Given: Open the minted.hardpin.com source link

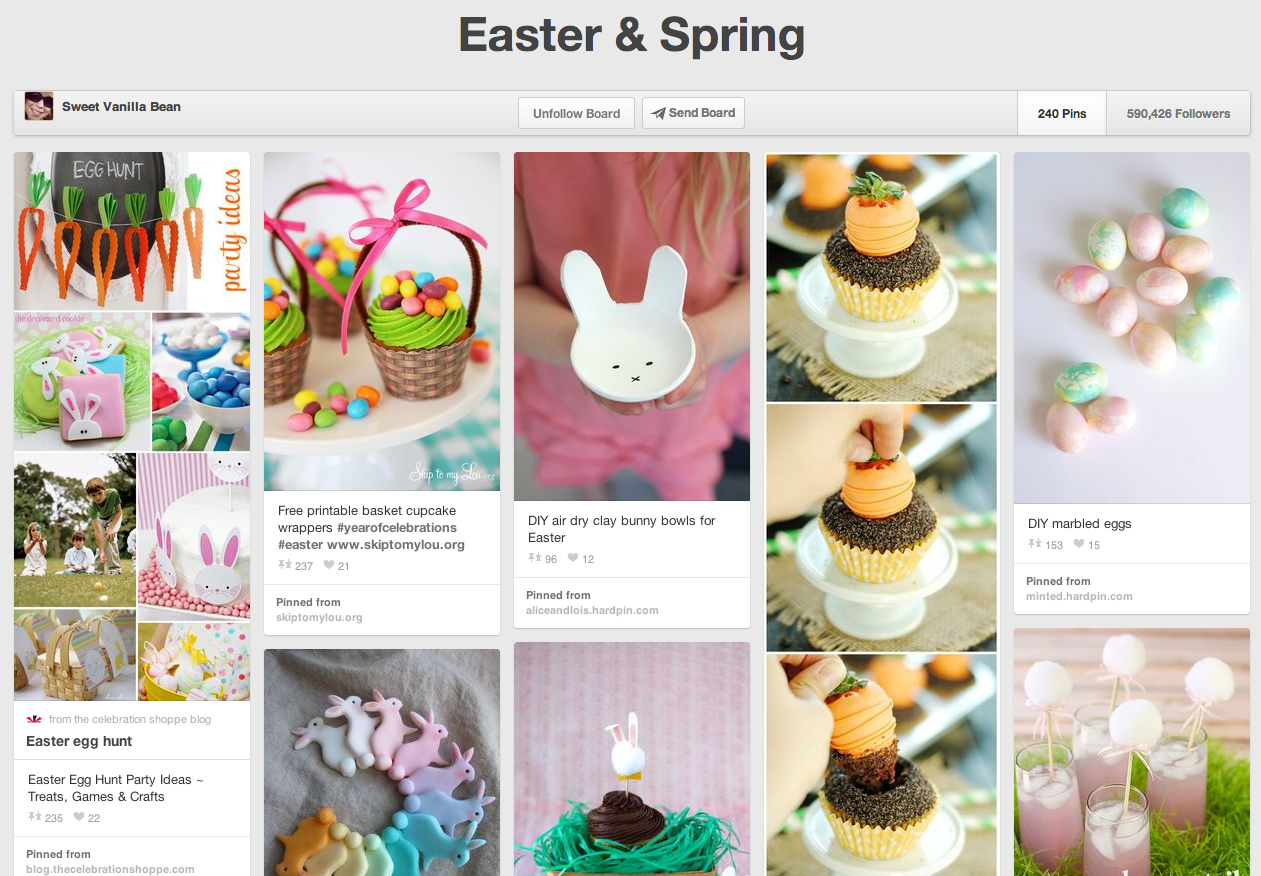Looking at the screenshot, I should click(1079, 596).
